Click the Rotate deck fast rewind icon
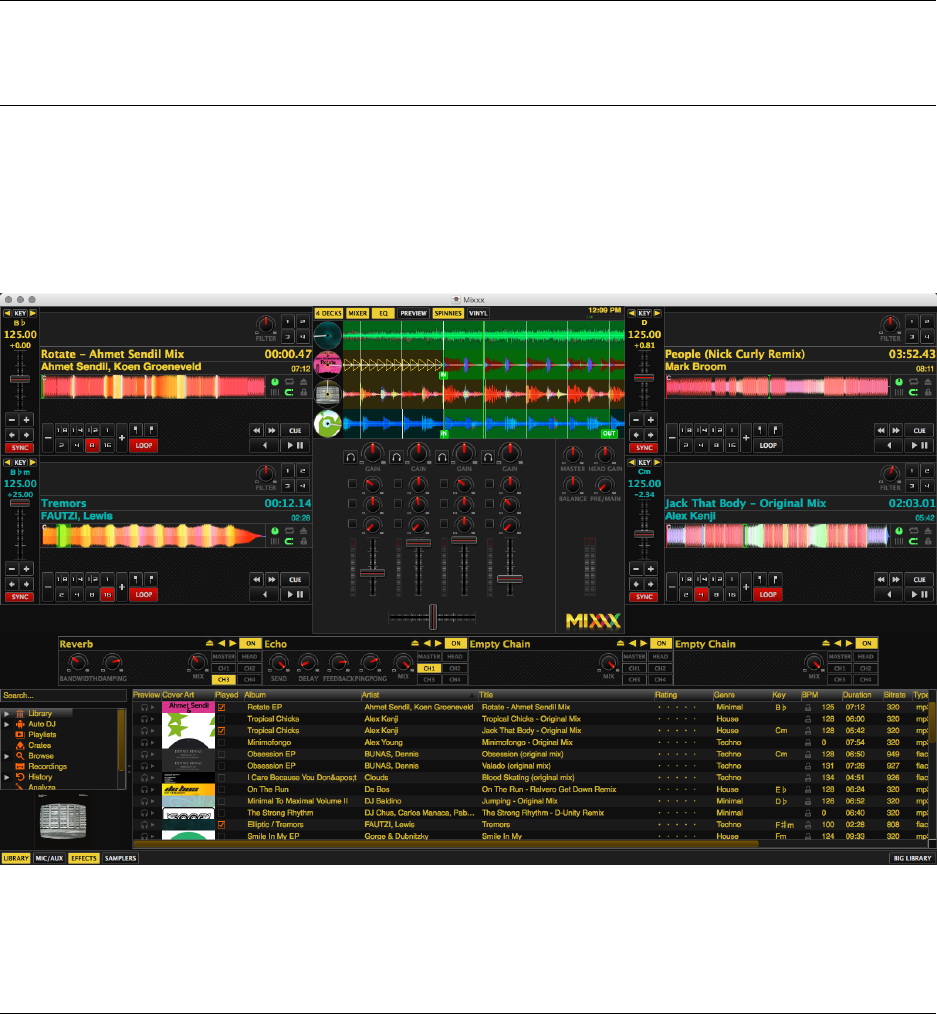The height and width of the screenshot is (1014, 937). tap(257, 431)
